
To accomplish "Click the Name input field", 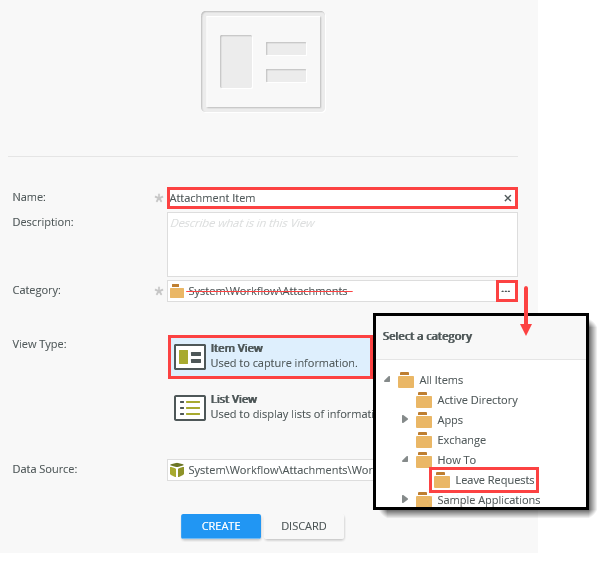I will 342,198.
